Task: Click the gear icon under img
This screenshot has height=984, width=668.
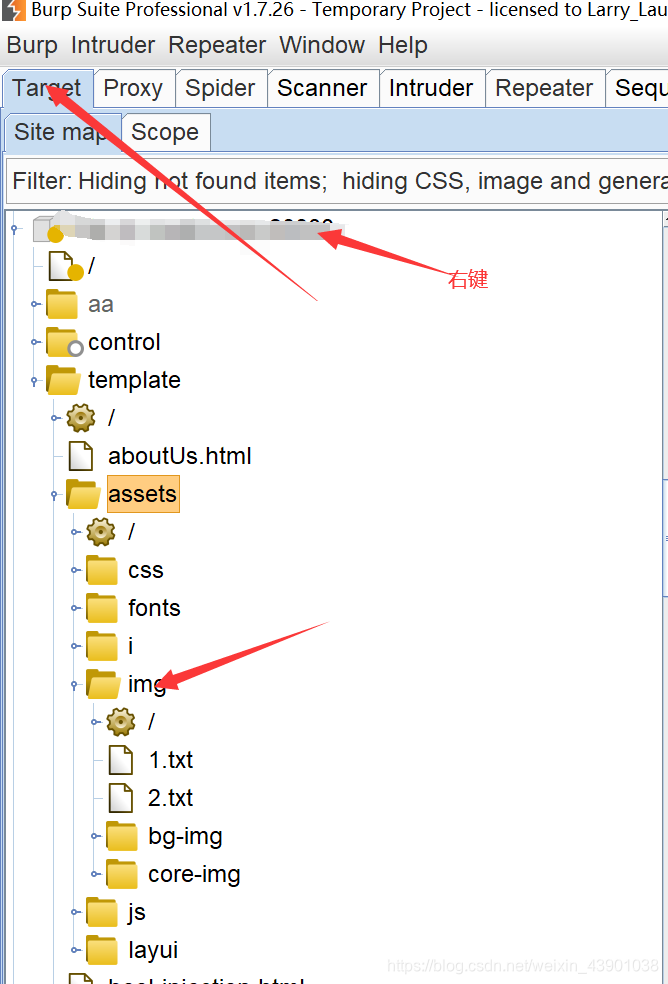Action: pos(121,722)
